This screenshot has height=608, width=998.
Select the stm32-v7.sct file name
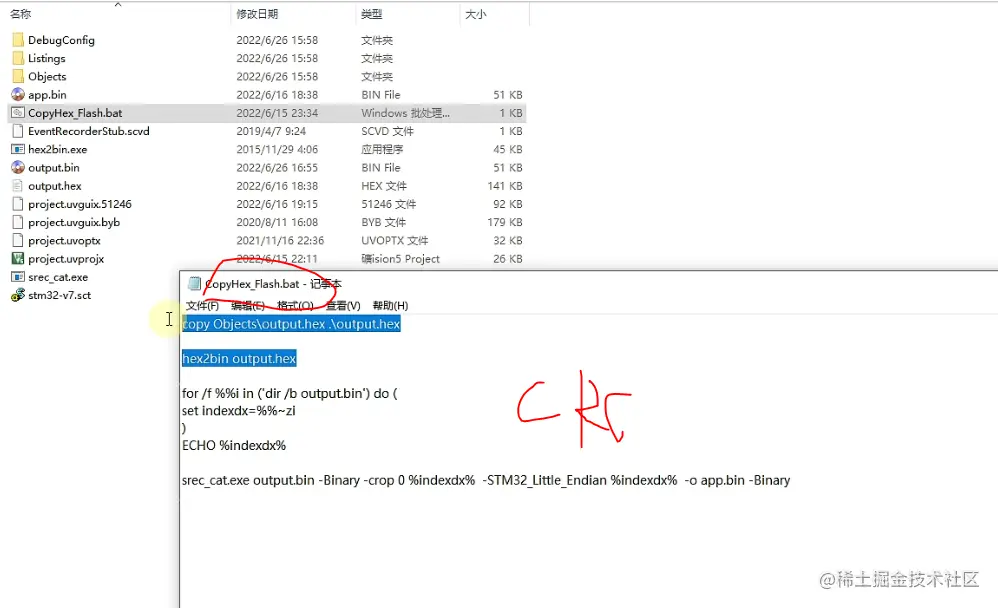tap(59, 295)
